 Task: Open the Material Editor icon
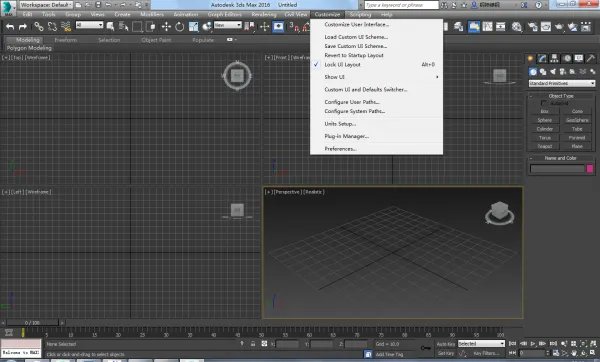[517, 26]
